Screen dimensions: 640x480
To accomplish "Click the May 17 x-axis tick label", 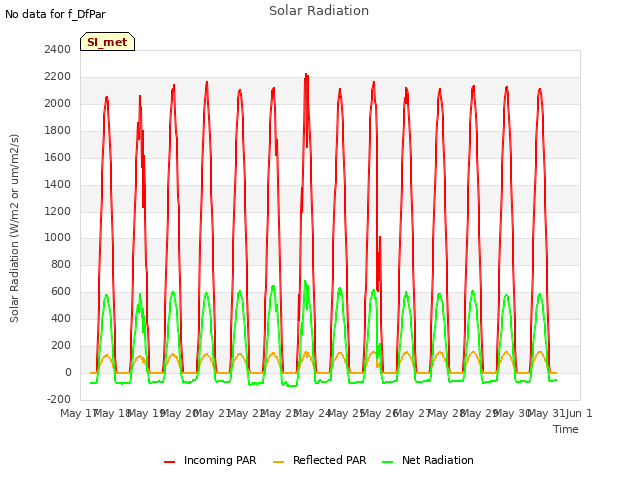I will (78, 413).
